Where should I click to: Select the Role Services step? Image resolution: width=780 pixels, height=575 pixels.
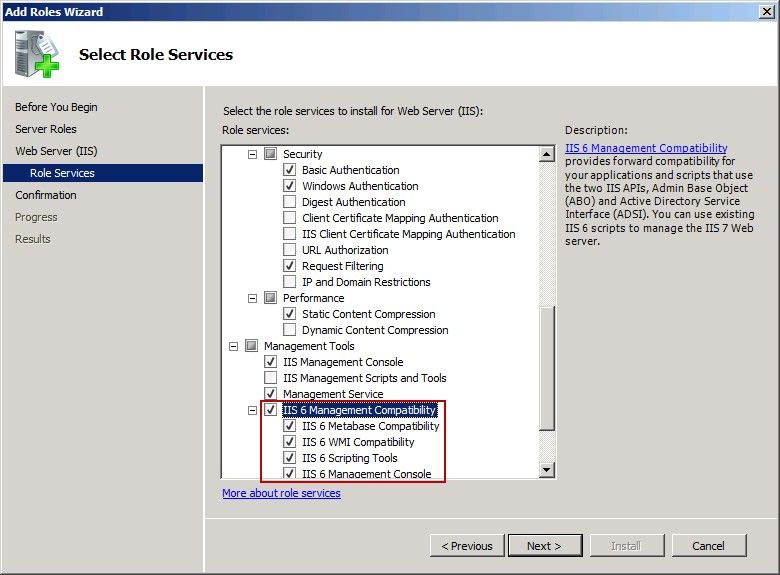[103, 173]
